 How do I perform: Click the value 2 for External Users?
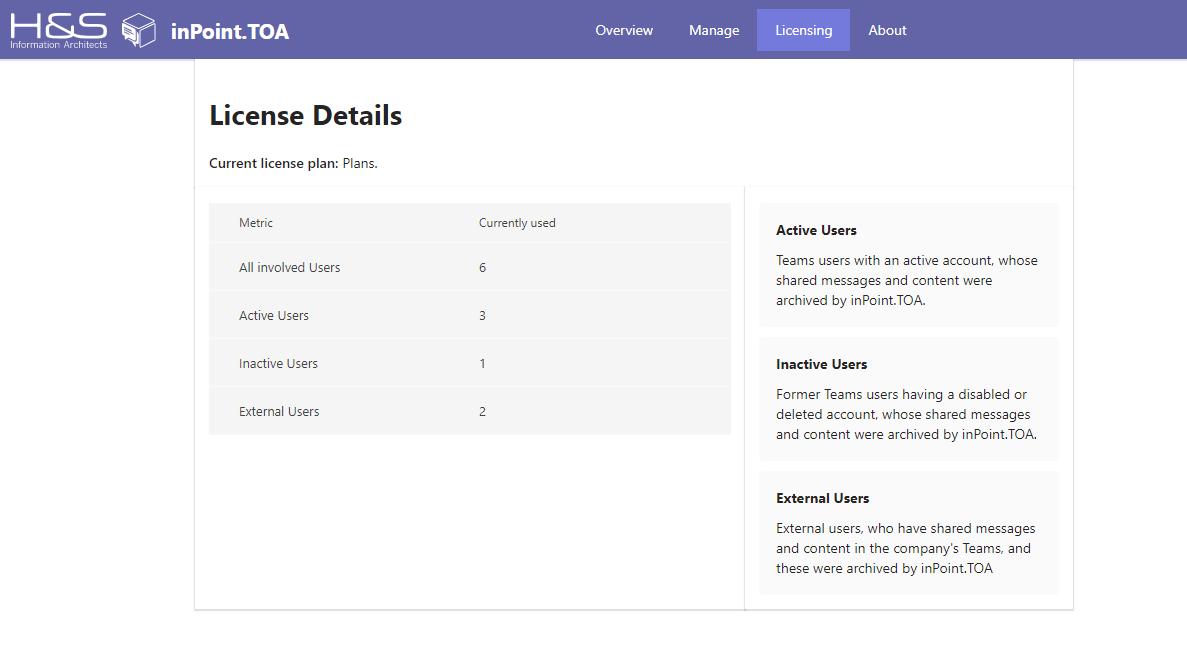point(482,412)
